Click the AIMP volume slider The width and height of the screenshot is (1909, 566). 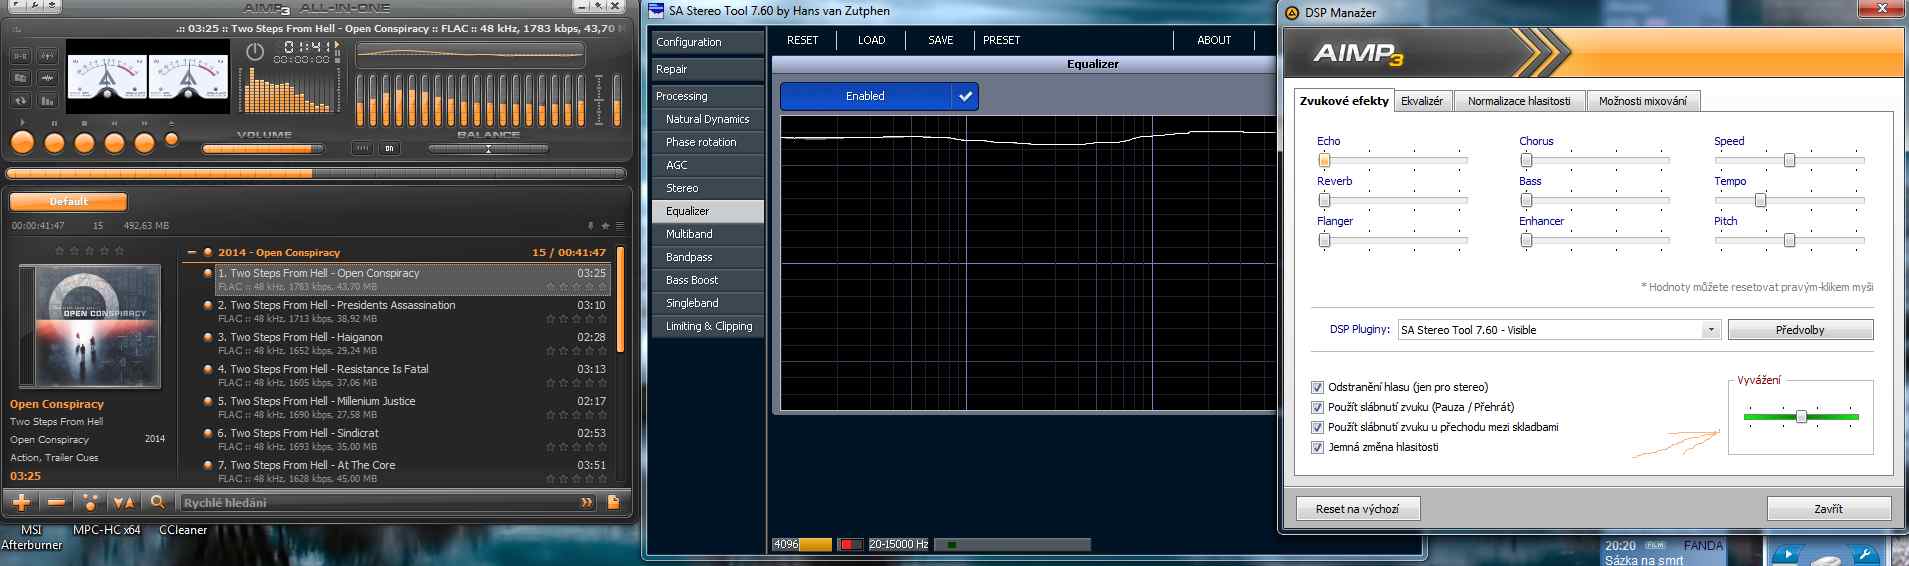pos(263,149)
